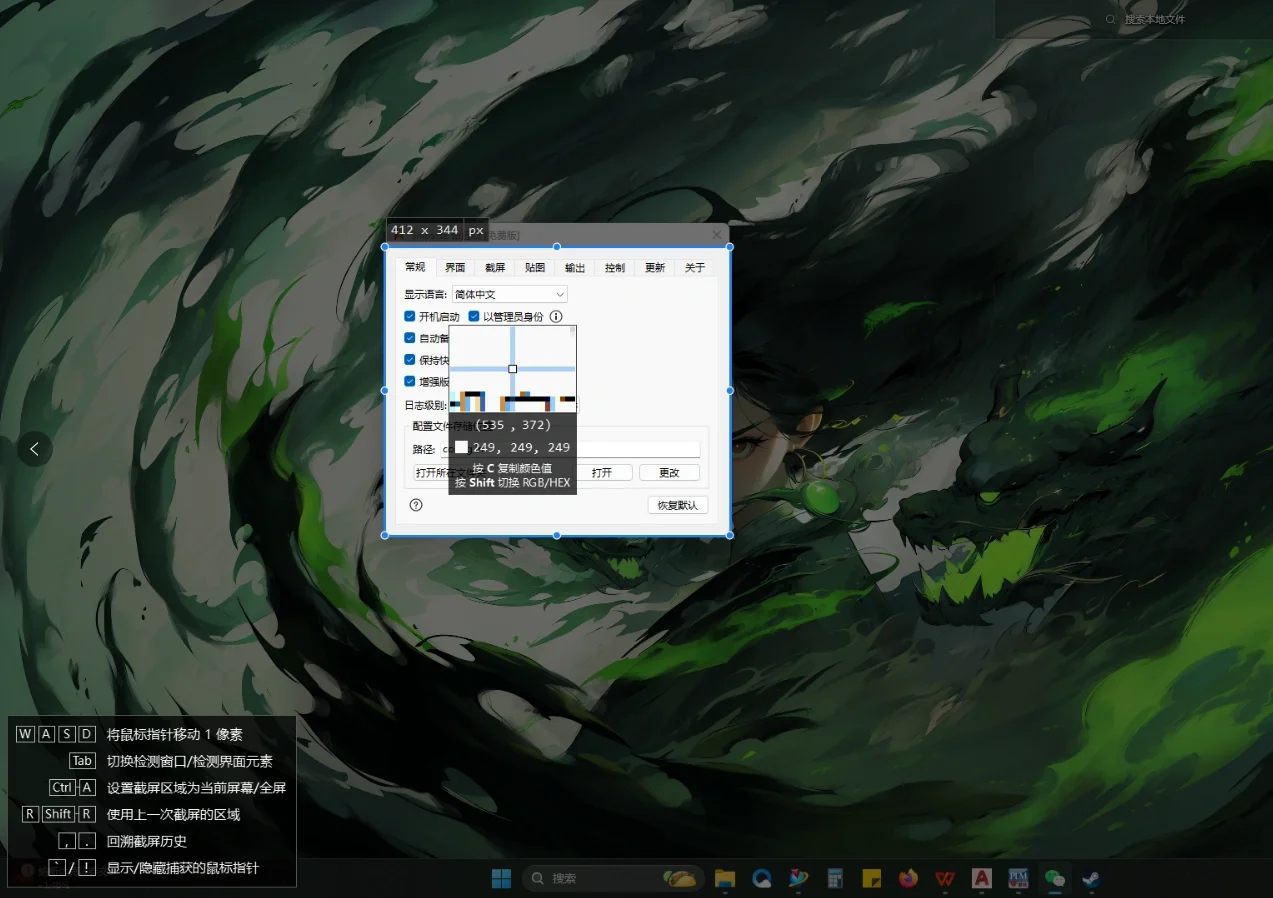
Task: Uncheck the 保持快 checkbox
Action: pos(410,360)
